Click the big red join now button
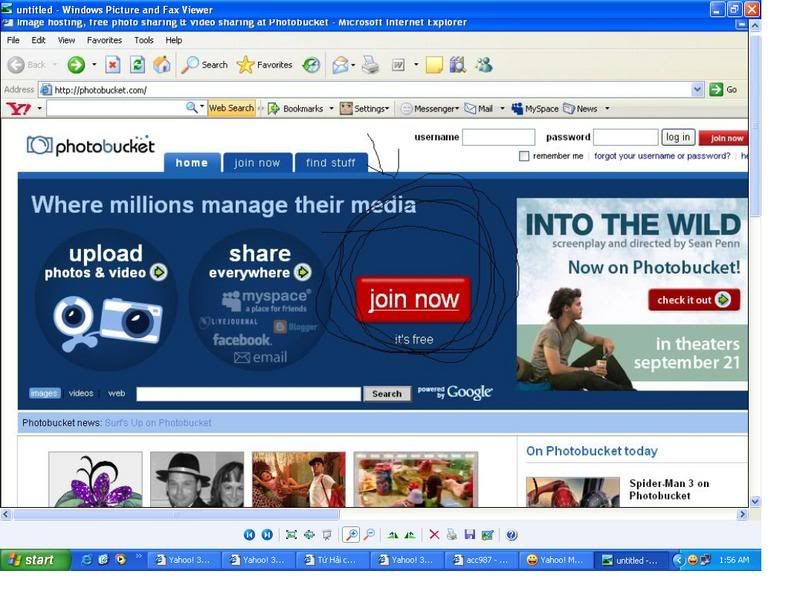 tap(414, 299)
